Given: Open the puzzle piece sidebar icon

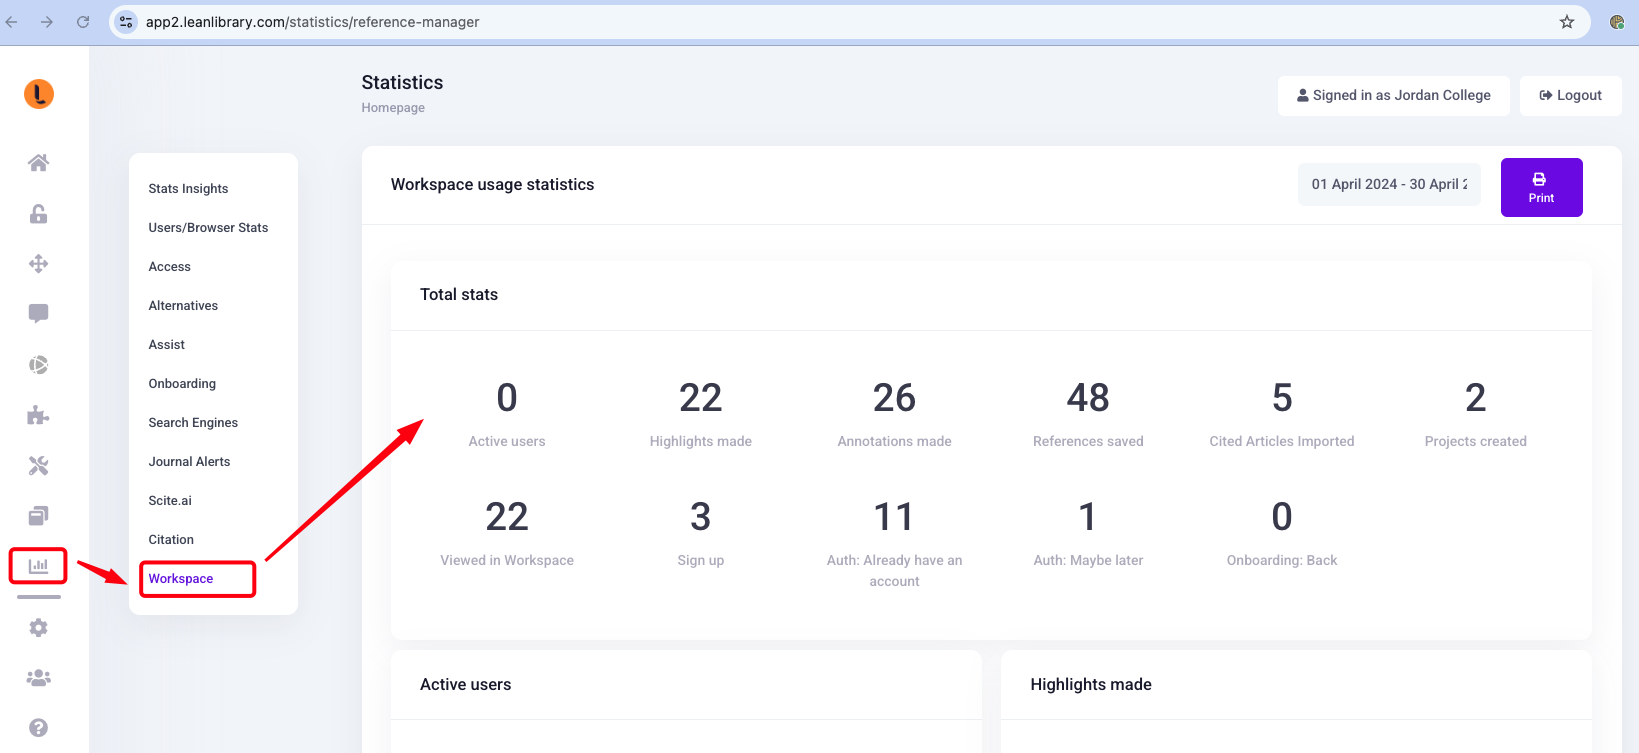Looking at the screenshot, I should pyautogui.click(x=38, y=415).
